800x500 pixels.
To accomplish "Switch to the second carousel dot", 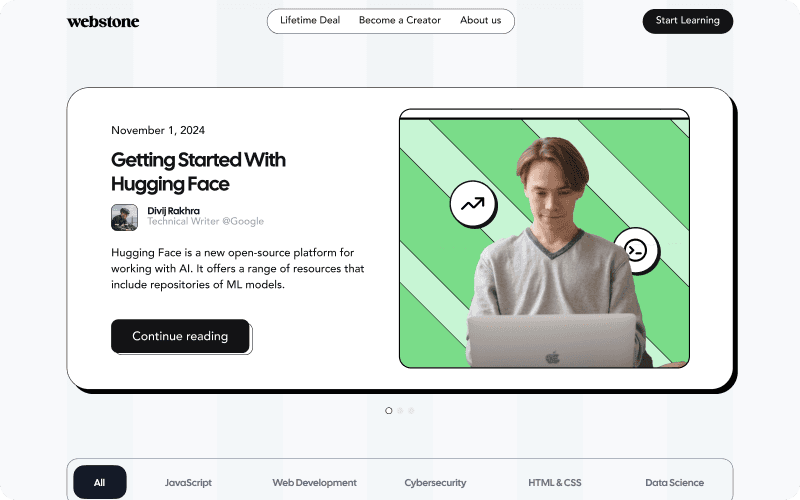I will (400, 411).
